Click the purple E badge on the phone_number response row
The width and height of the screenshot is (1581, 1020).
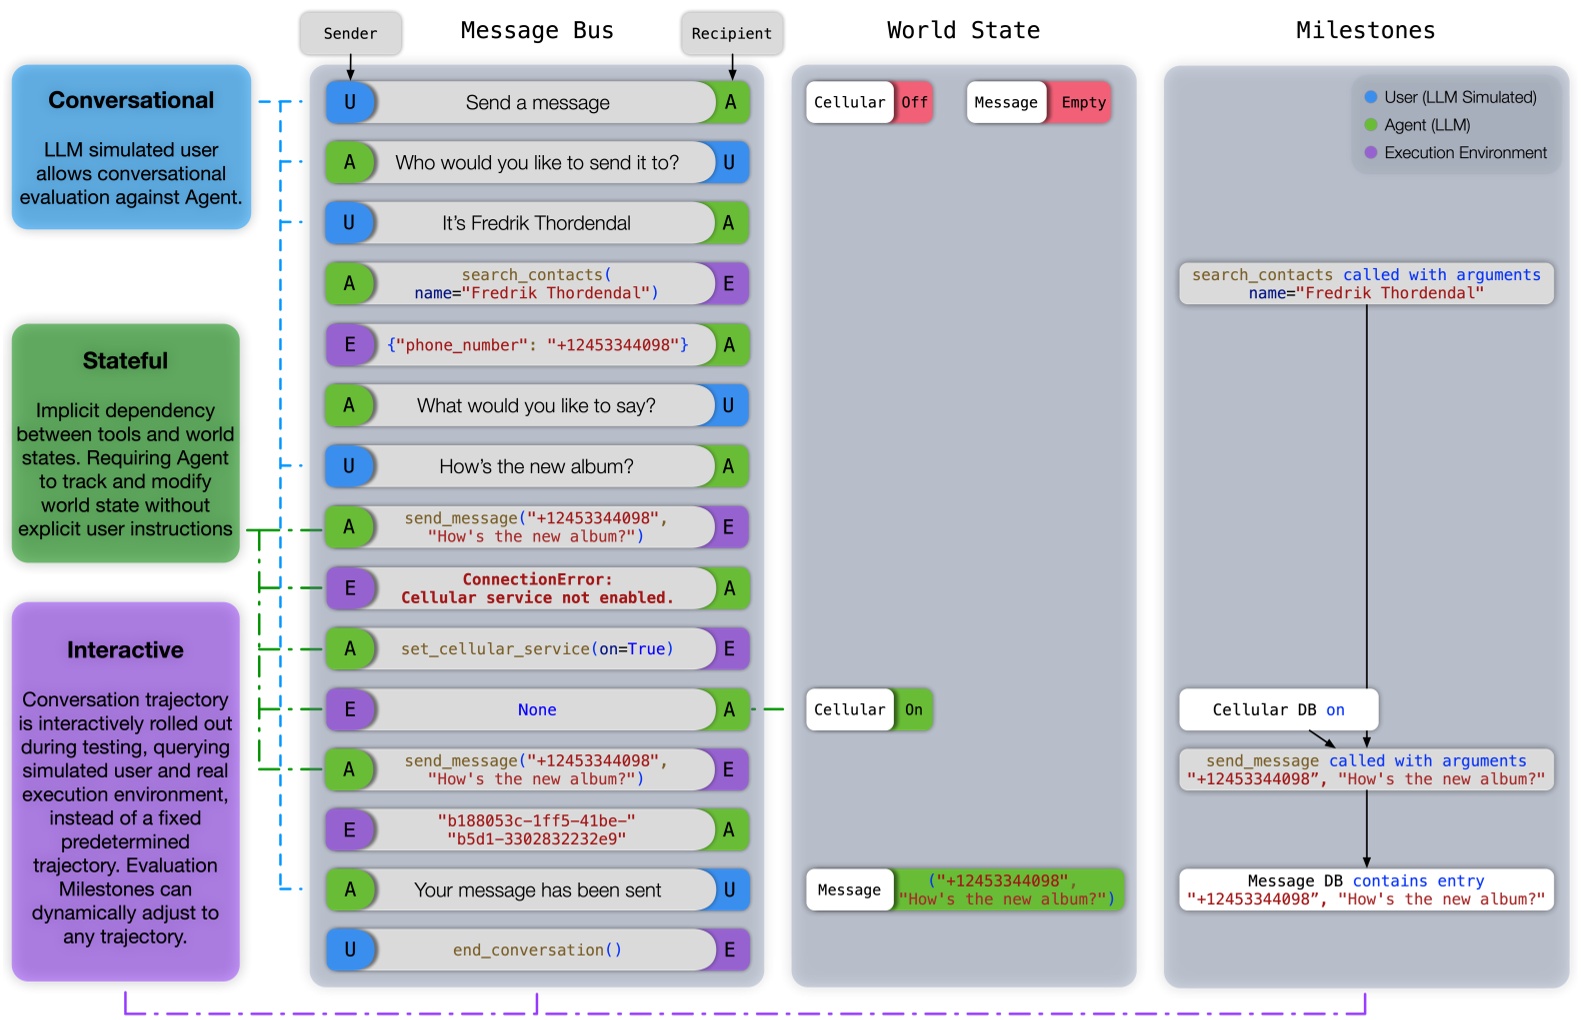[x=350, y=345]
